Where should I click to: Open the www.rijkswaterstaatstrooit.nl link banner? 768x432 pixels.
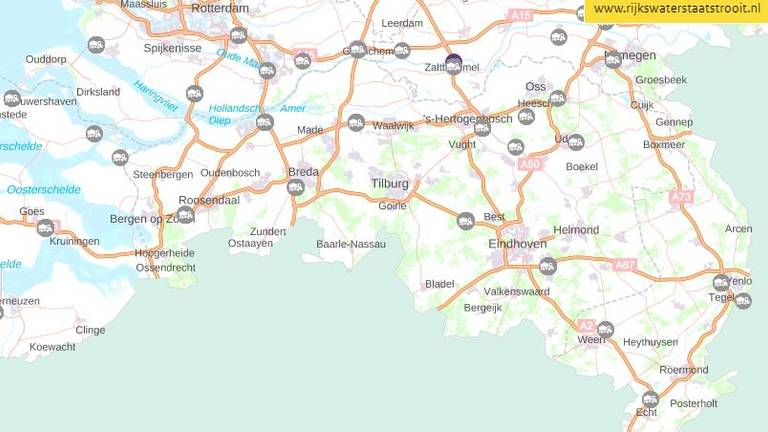(676, 11)
